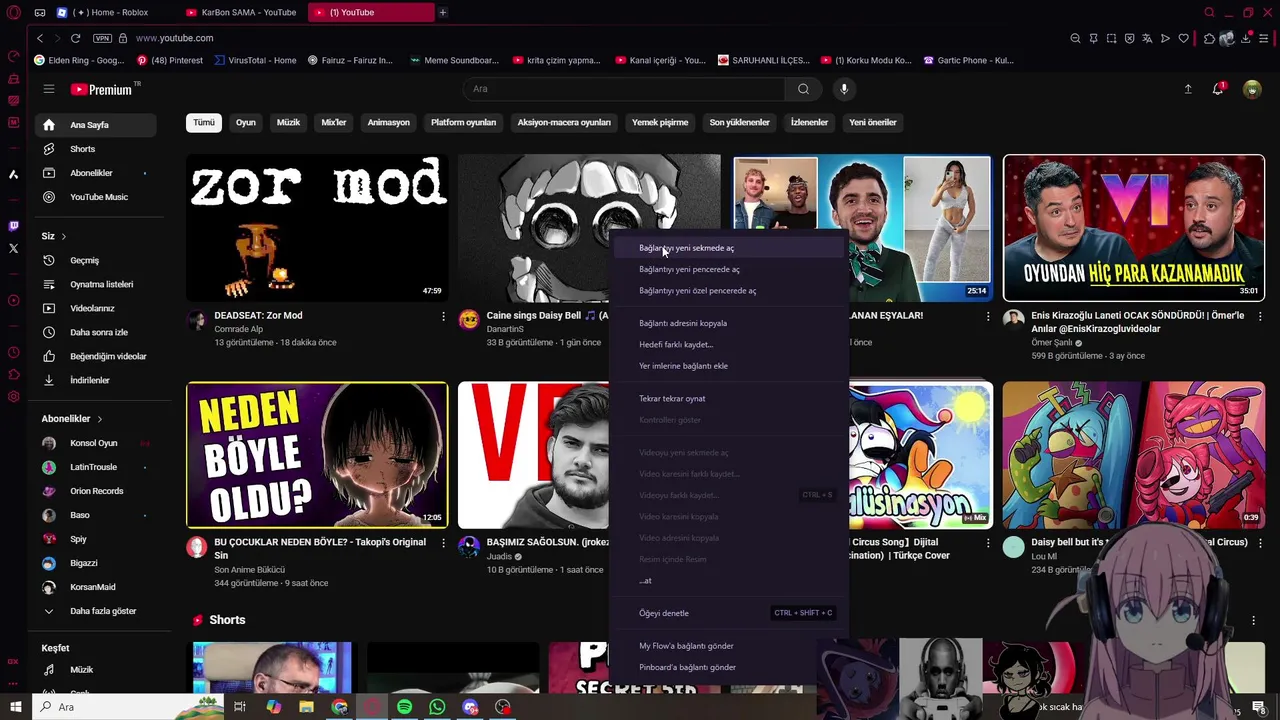The image size is (1280, 720).
Task: Reload the page in Opera toolbar
Action: [x=75, y=38]
